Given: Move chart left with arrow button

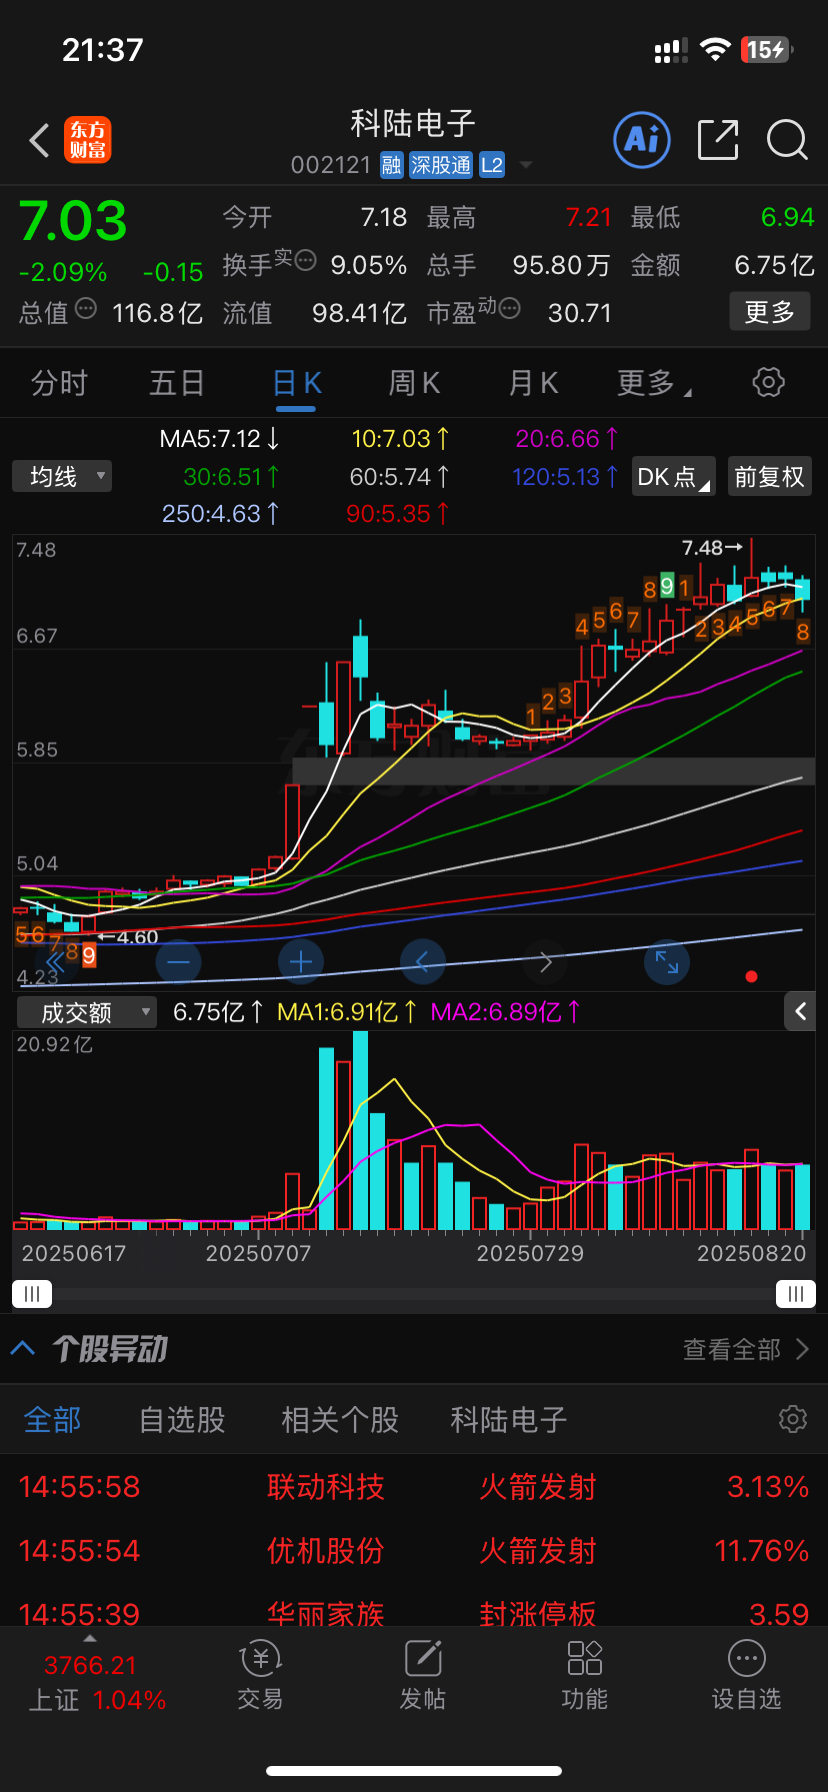Looking at the screenshot, I should point(423,962).
